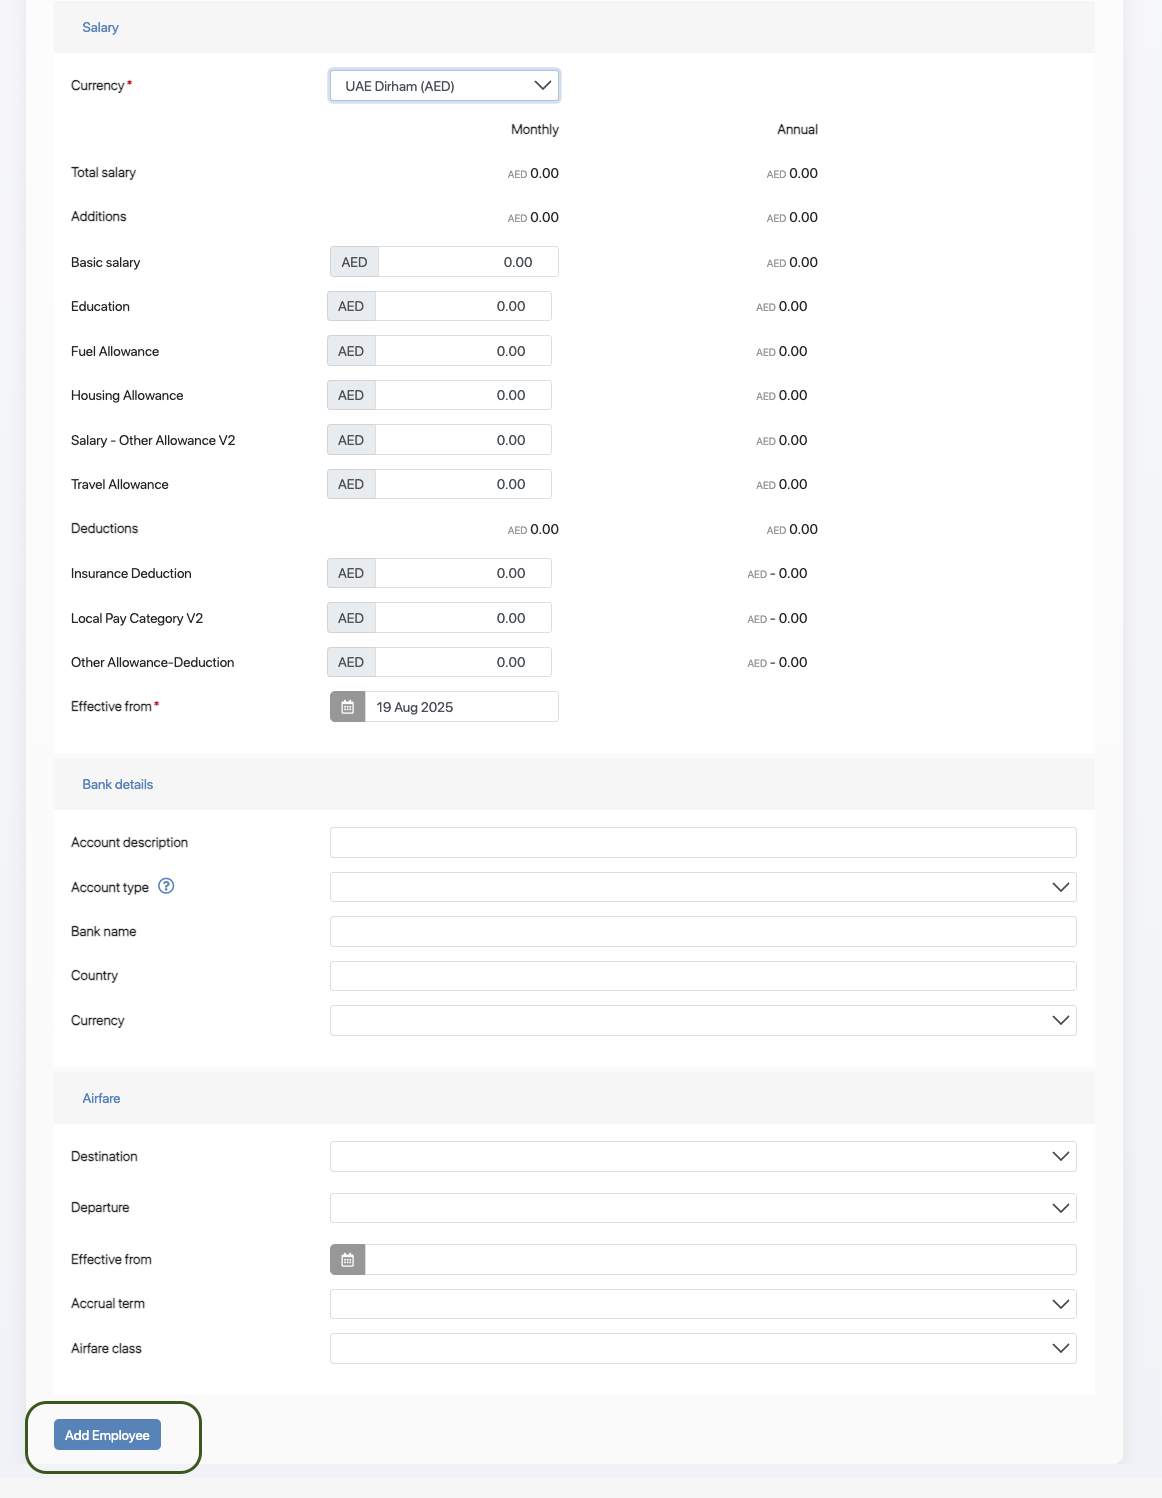This screenshot has height=1498, width=1162.
Task: Click the Airfare effective from calendar icon
Action: coord(347,1260)
